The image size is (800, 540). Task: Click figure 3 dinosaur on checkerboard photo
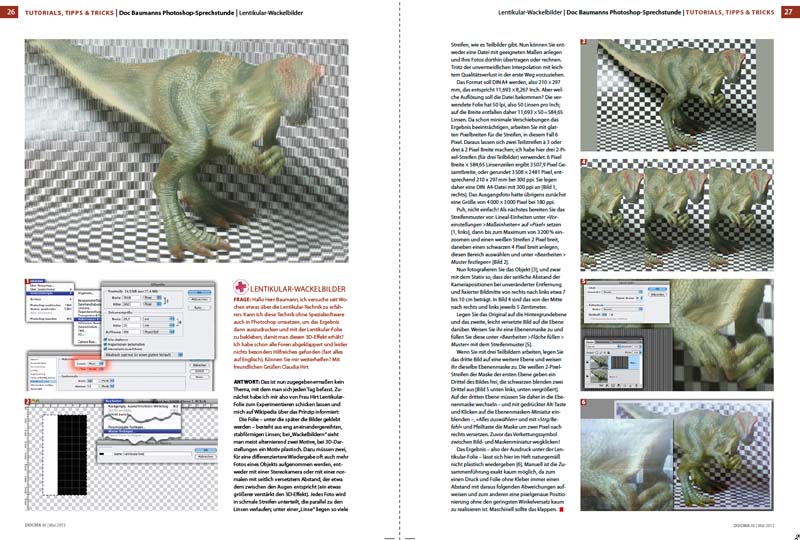(677, 95)
